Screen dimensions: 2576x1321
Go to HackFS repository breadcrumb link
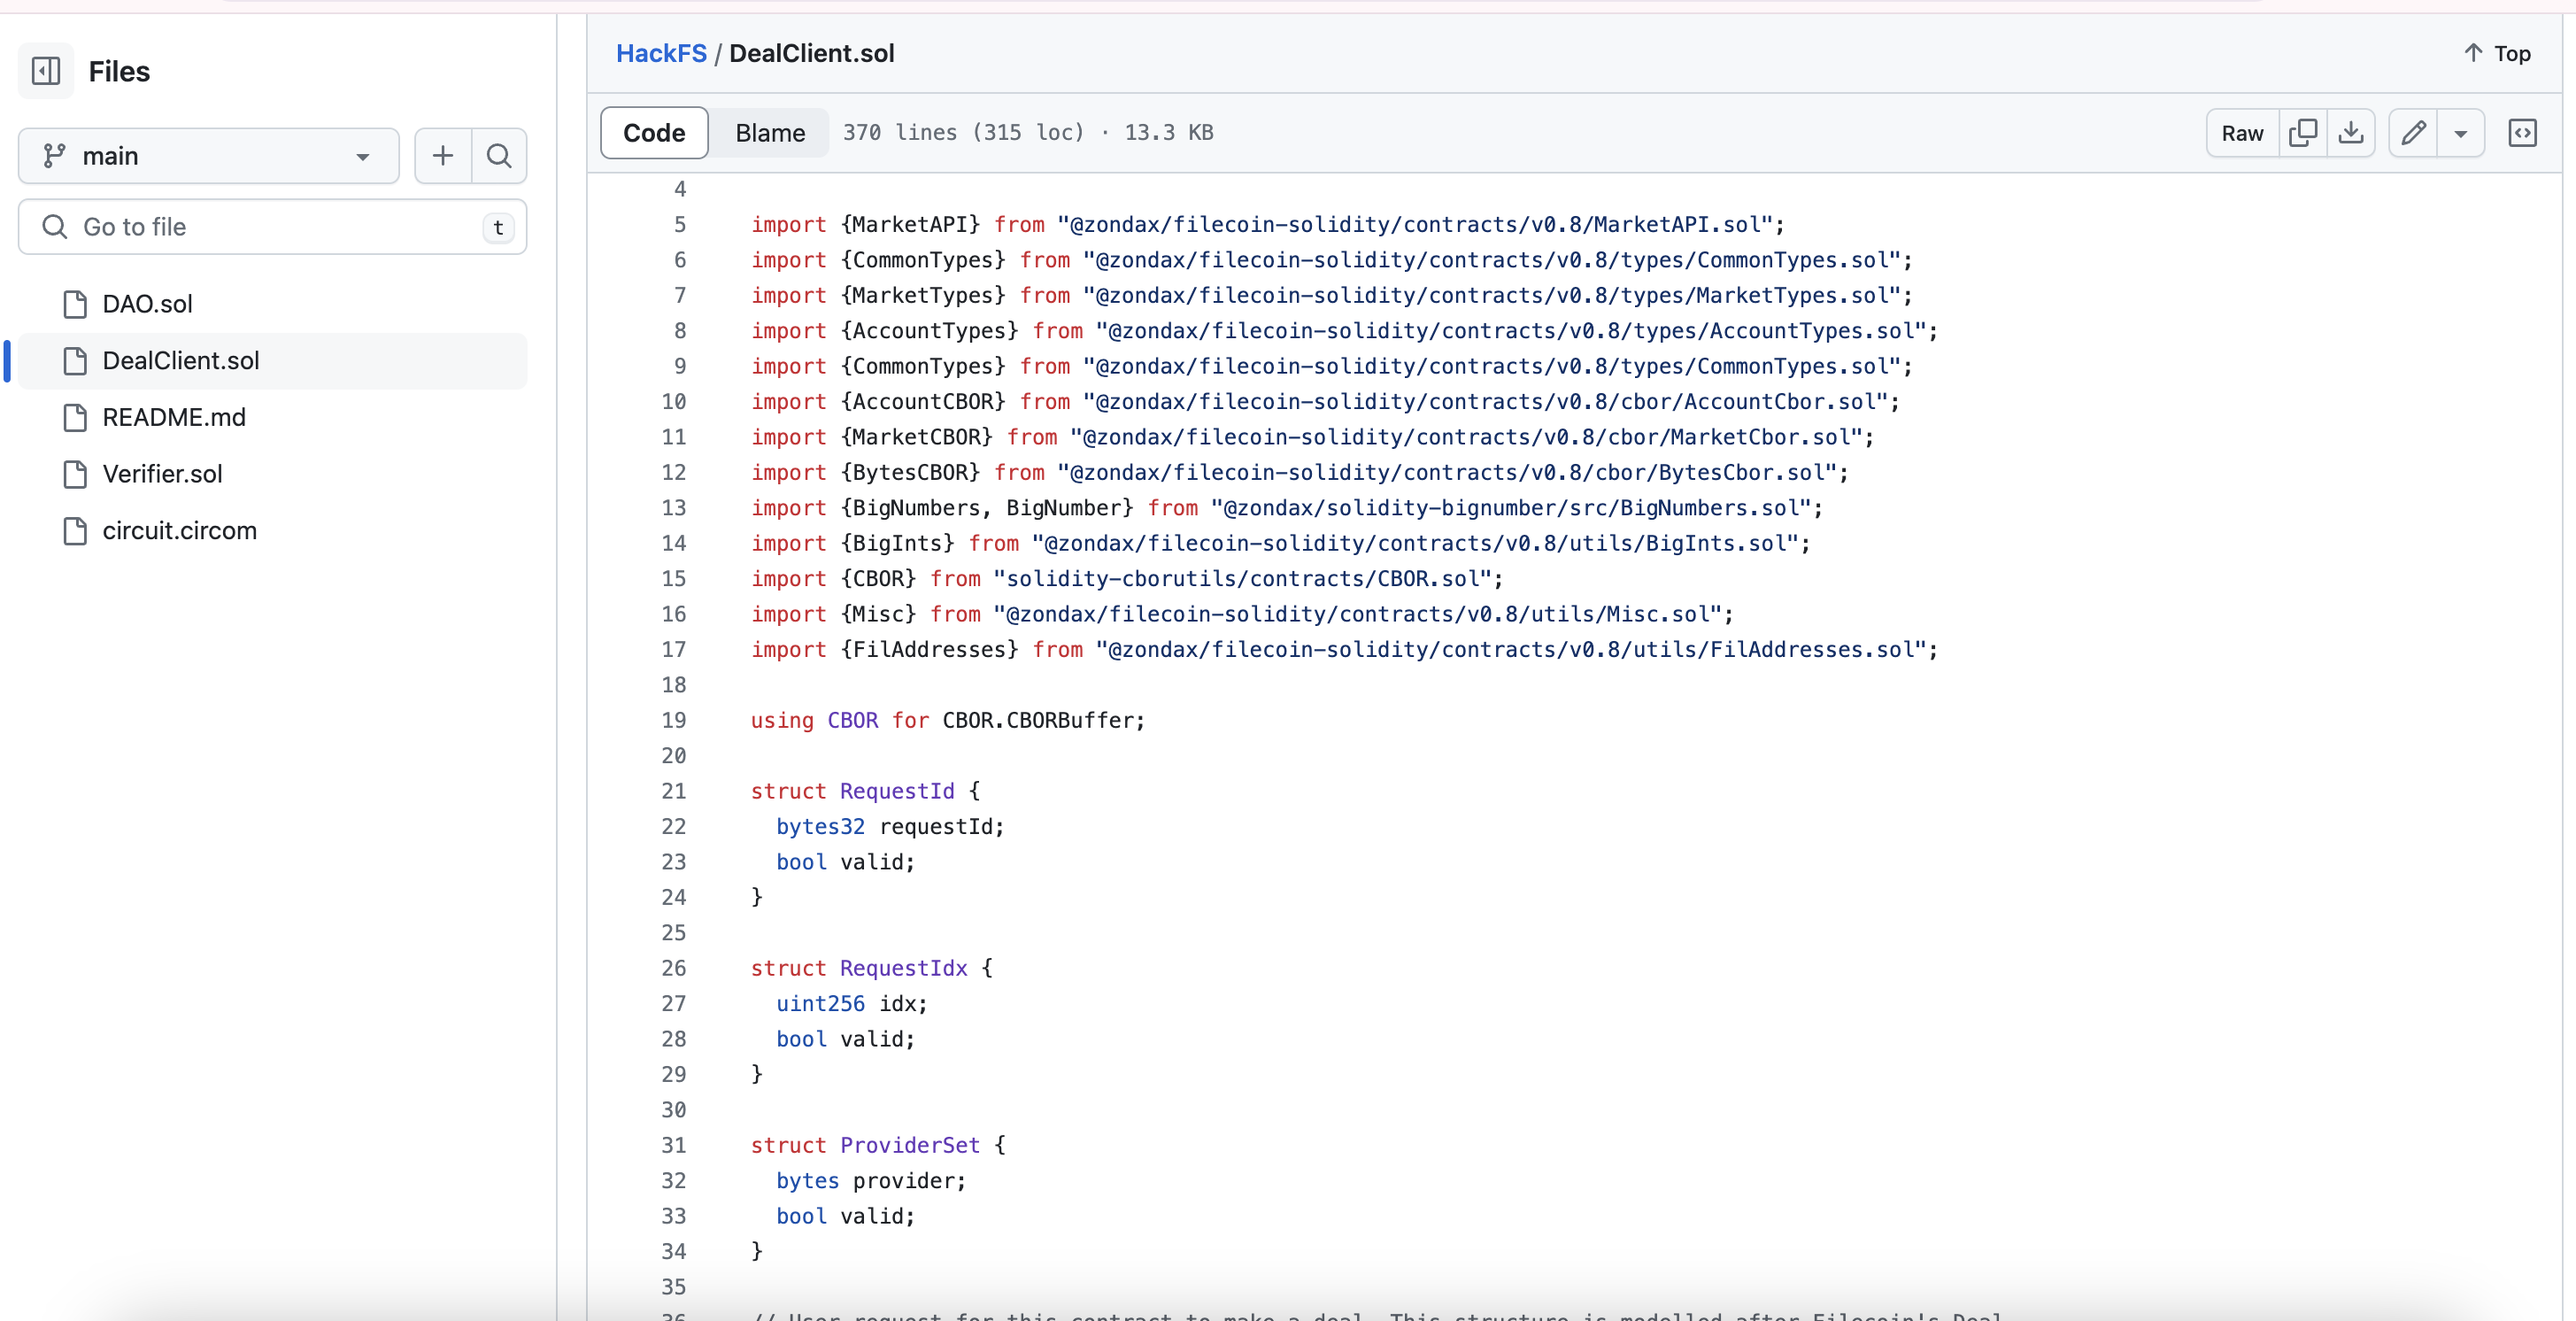click(661, 53)
